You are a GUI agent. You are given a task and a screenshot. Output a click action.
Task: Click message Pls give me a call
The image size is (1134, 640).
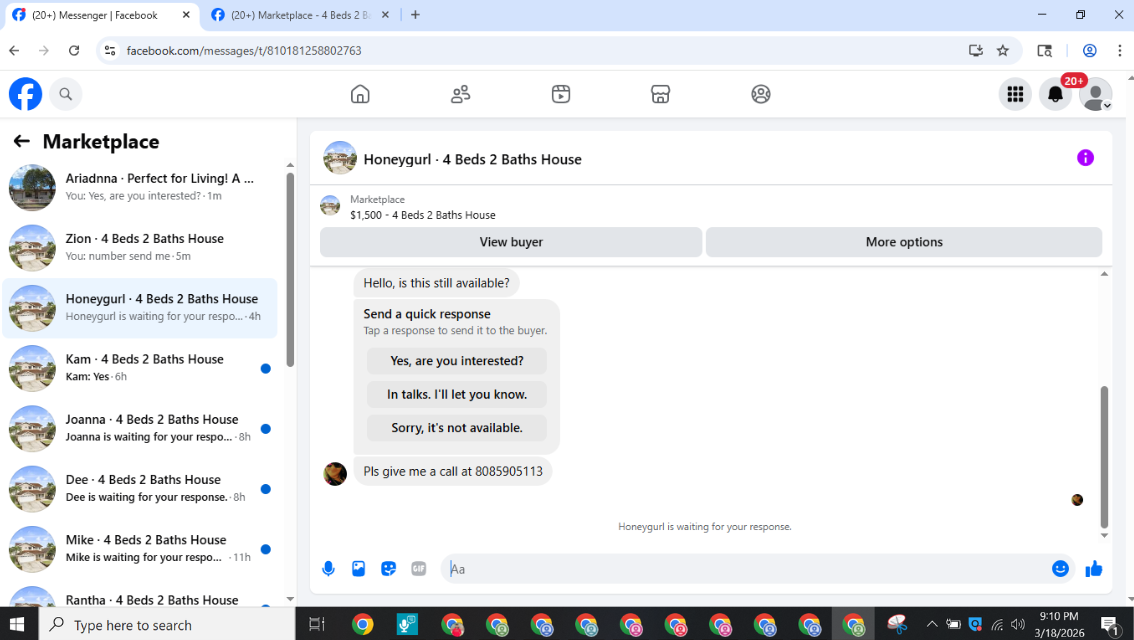pos(453,472)
